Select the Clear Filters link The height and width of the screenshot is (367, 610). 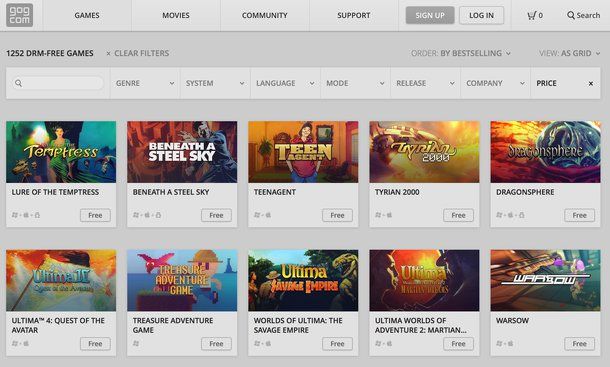coord(142,53)
